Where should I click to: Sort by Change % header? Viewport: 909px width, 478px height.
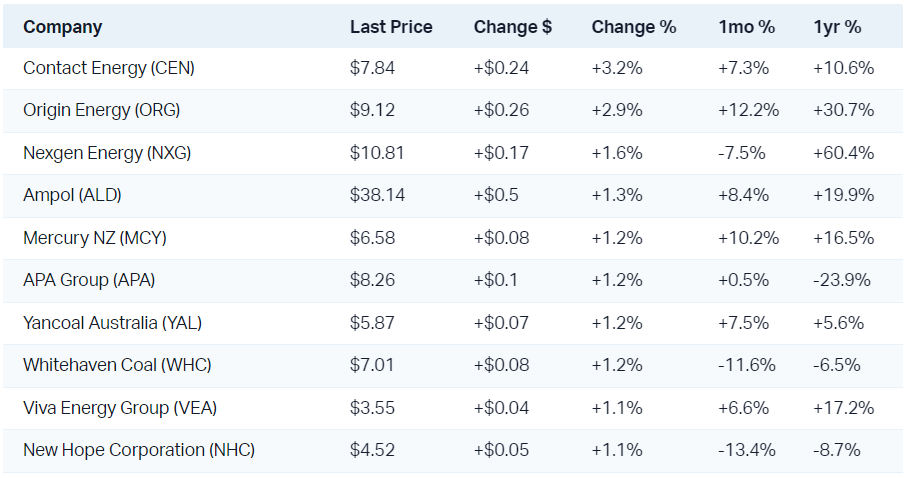pos(633,27)
